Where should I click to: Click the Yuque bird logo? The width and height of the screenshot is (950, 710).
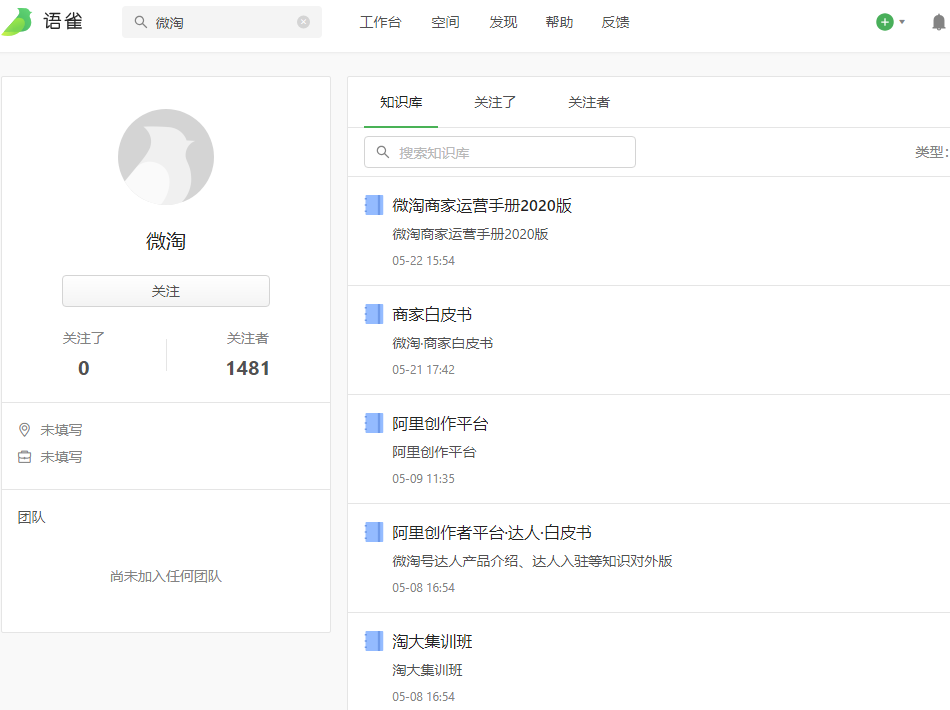coord(17,22)
